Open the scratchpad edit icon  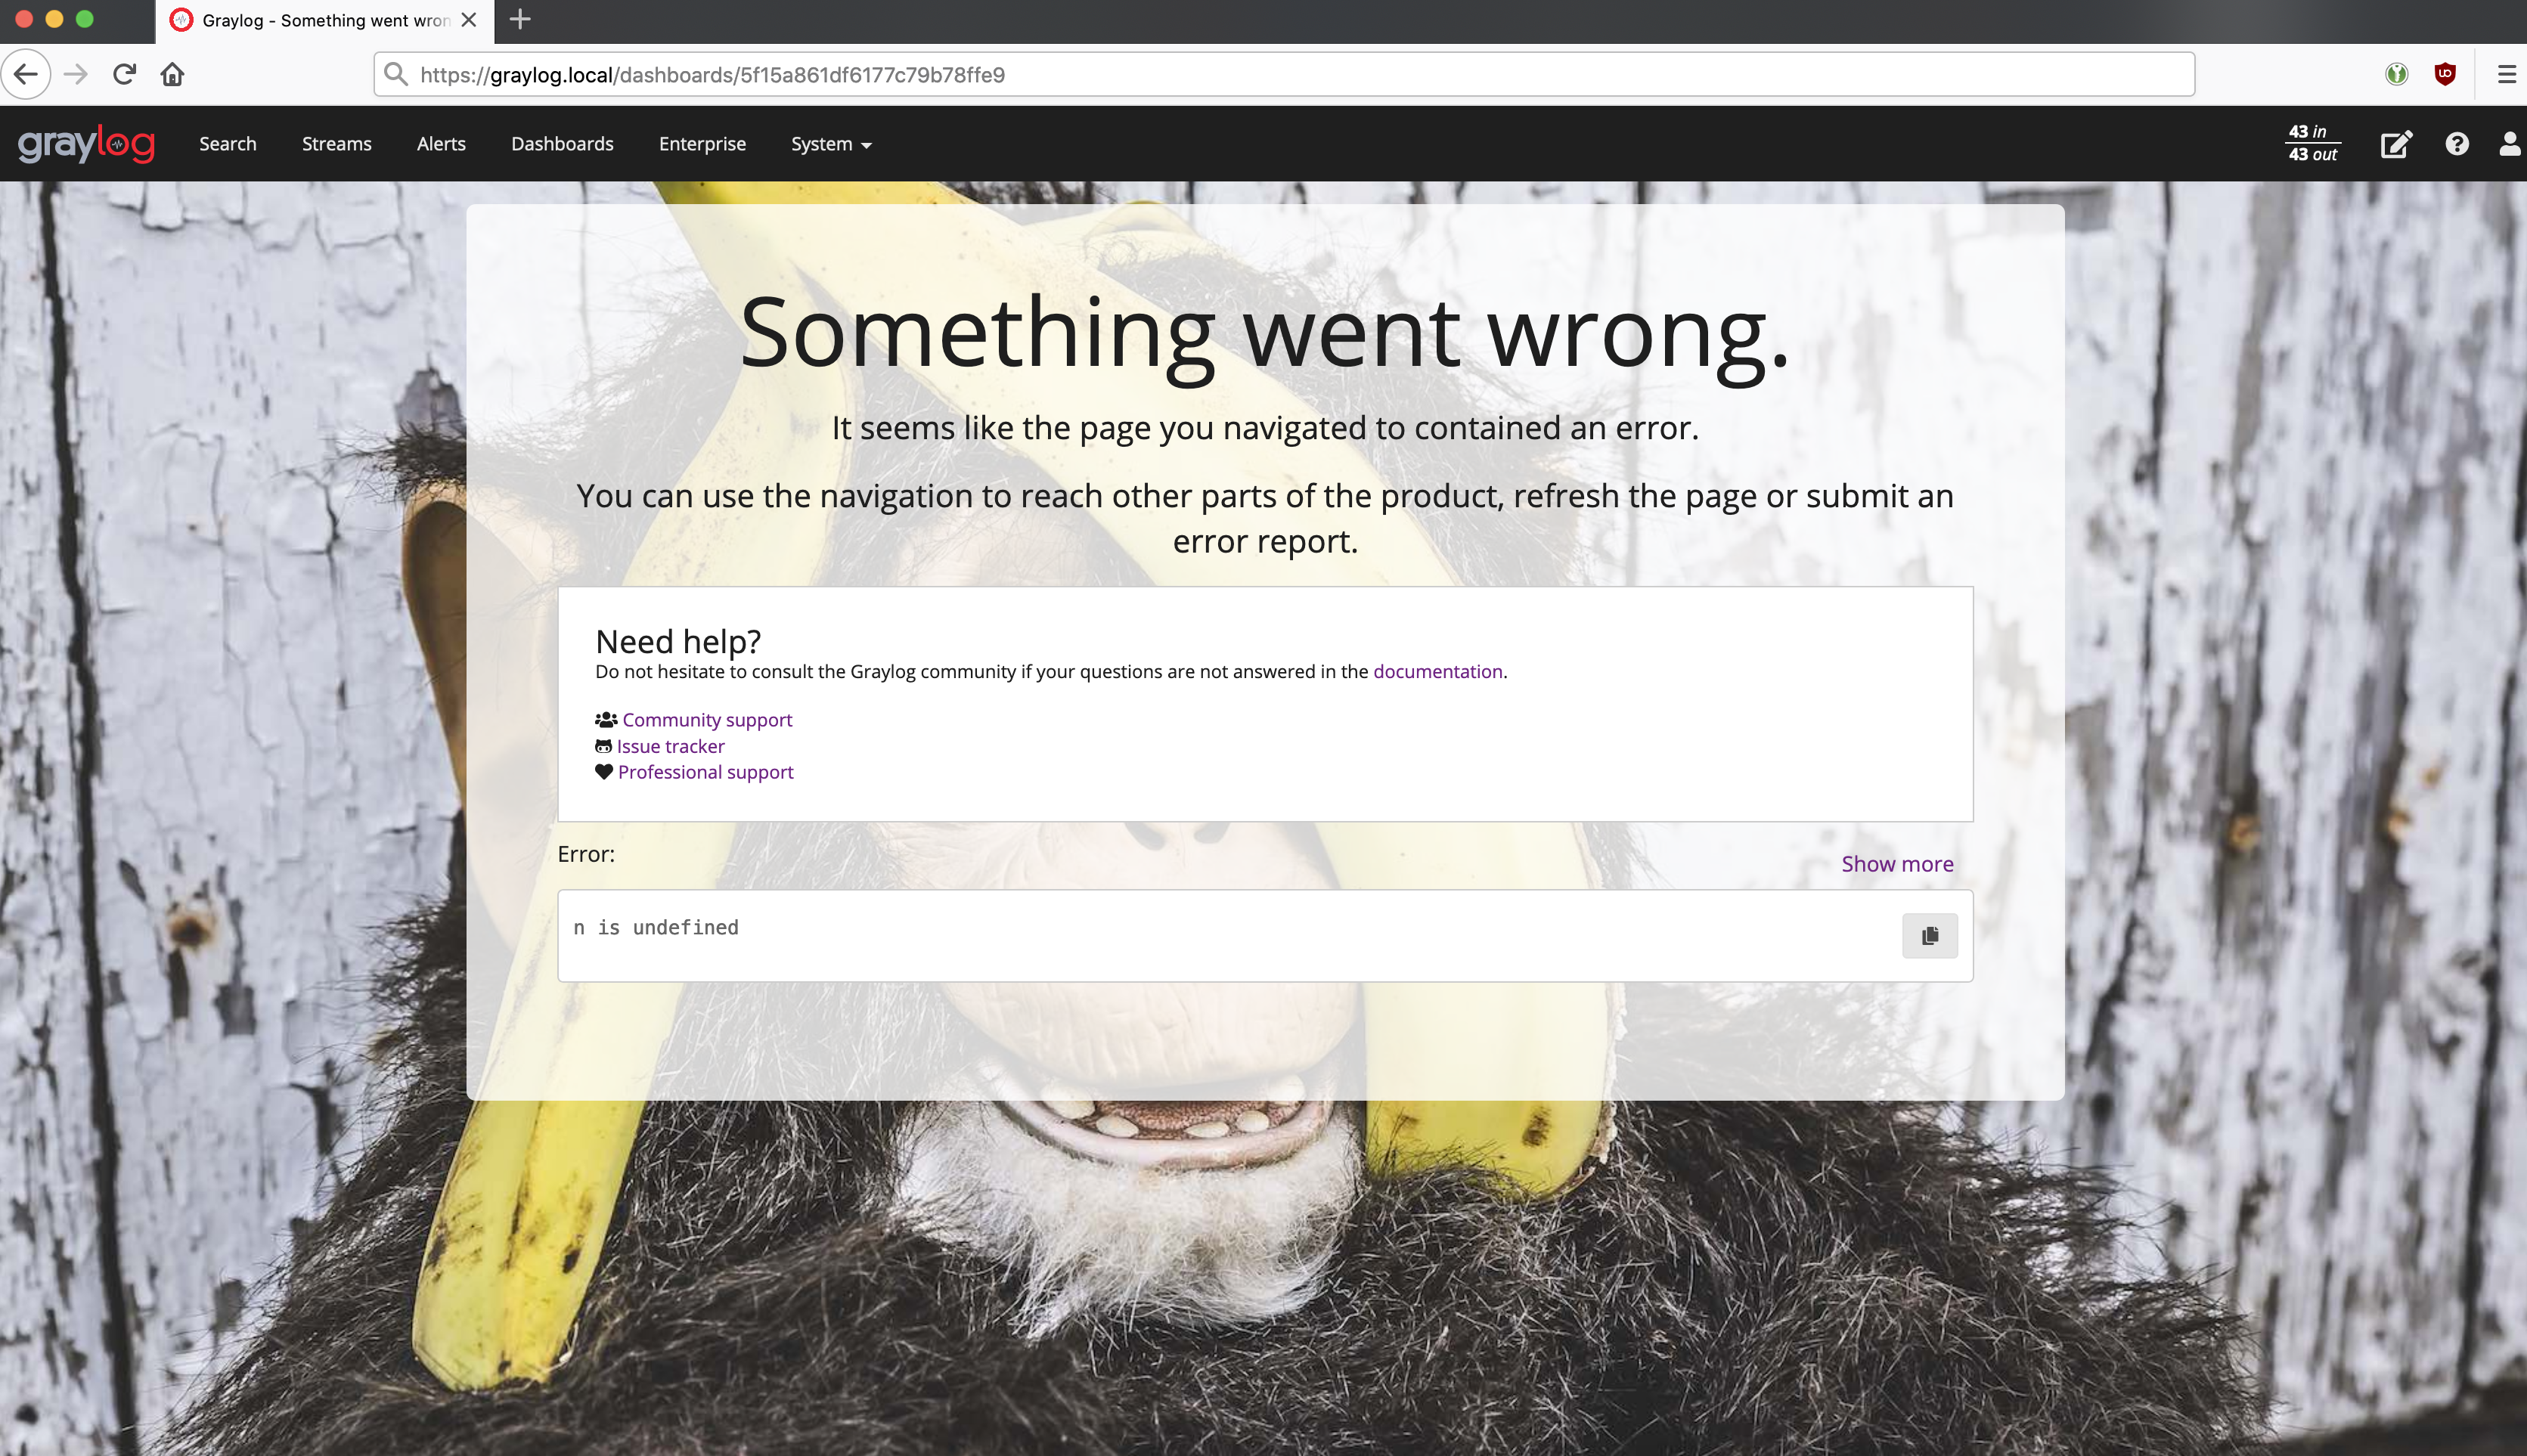tap(2396, 145)
